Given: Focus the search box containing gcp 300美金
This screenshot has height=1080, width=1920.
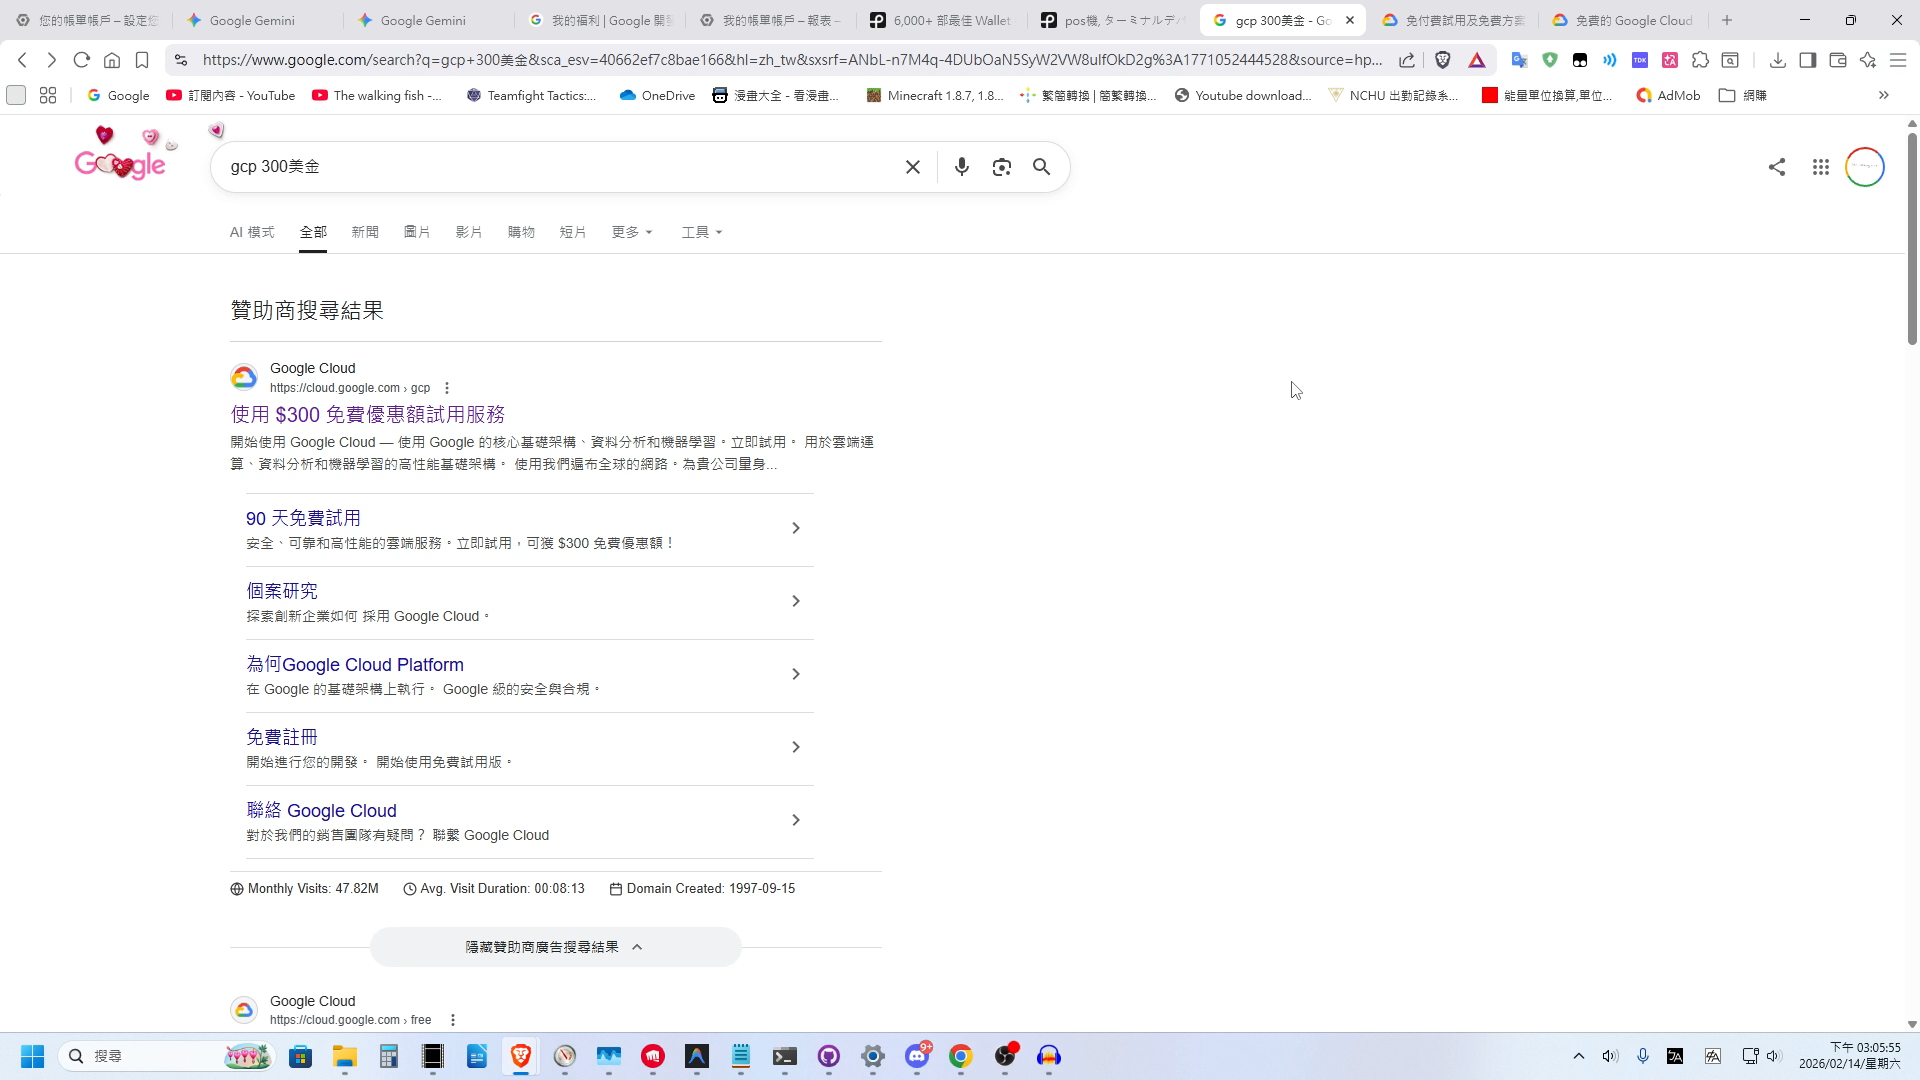Looking at the screenshot, I should coord(560,167).
